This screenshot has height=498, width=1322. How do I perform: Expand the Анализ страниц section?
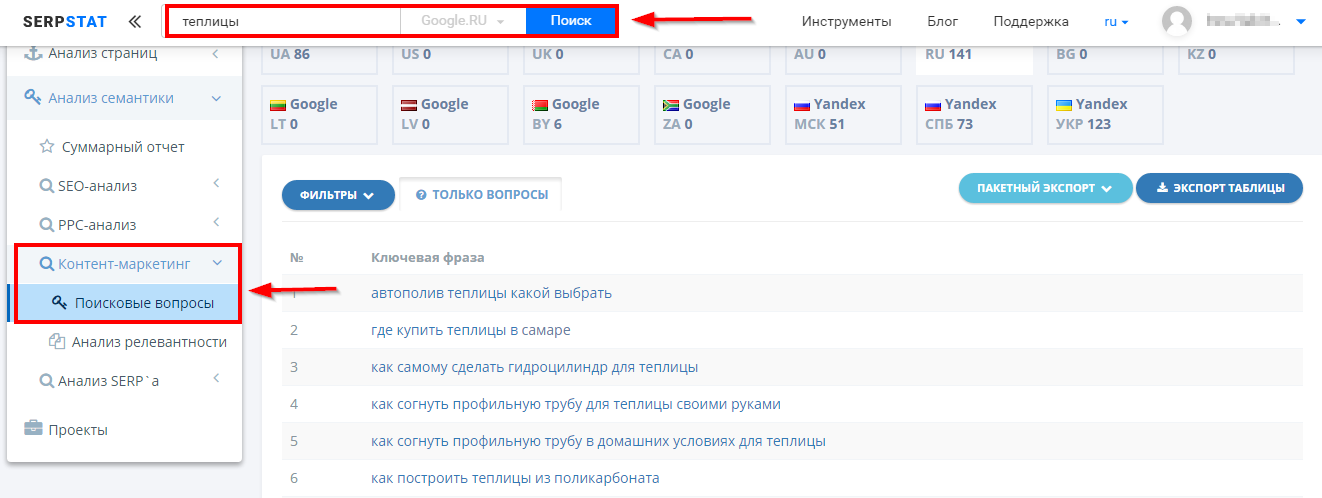(x=215, y=53)
